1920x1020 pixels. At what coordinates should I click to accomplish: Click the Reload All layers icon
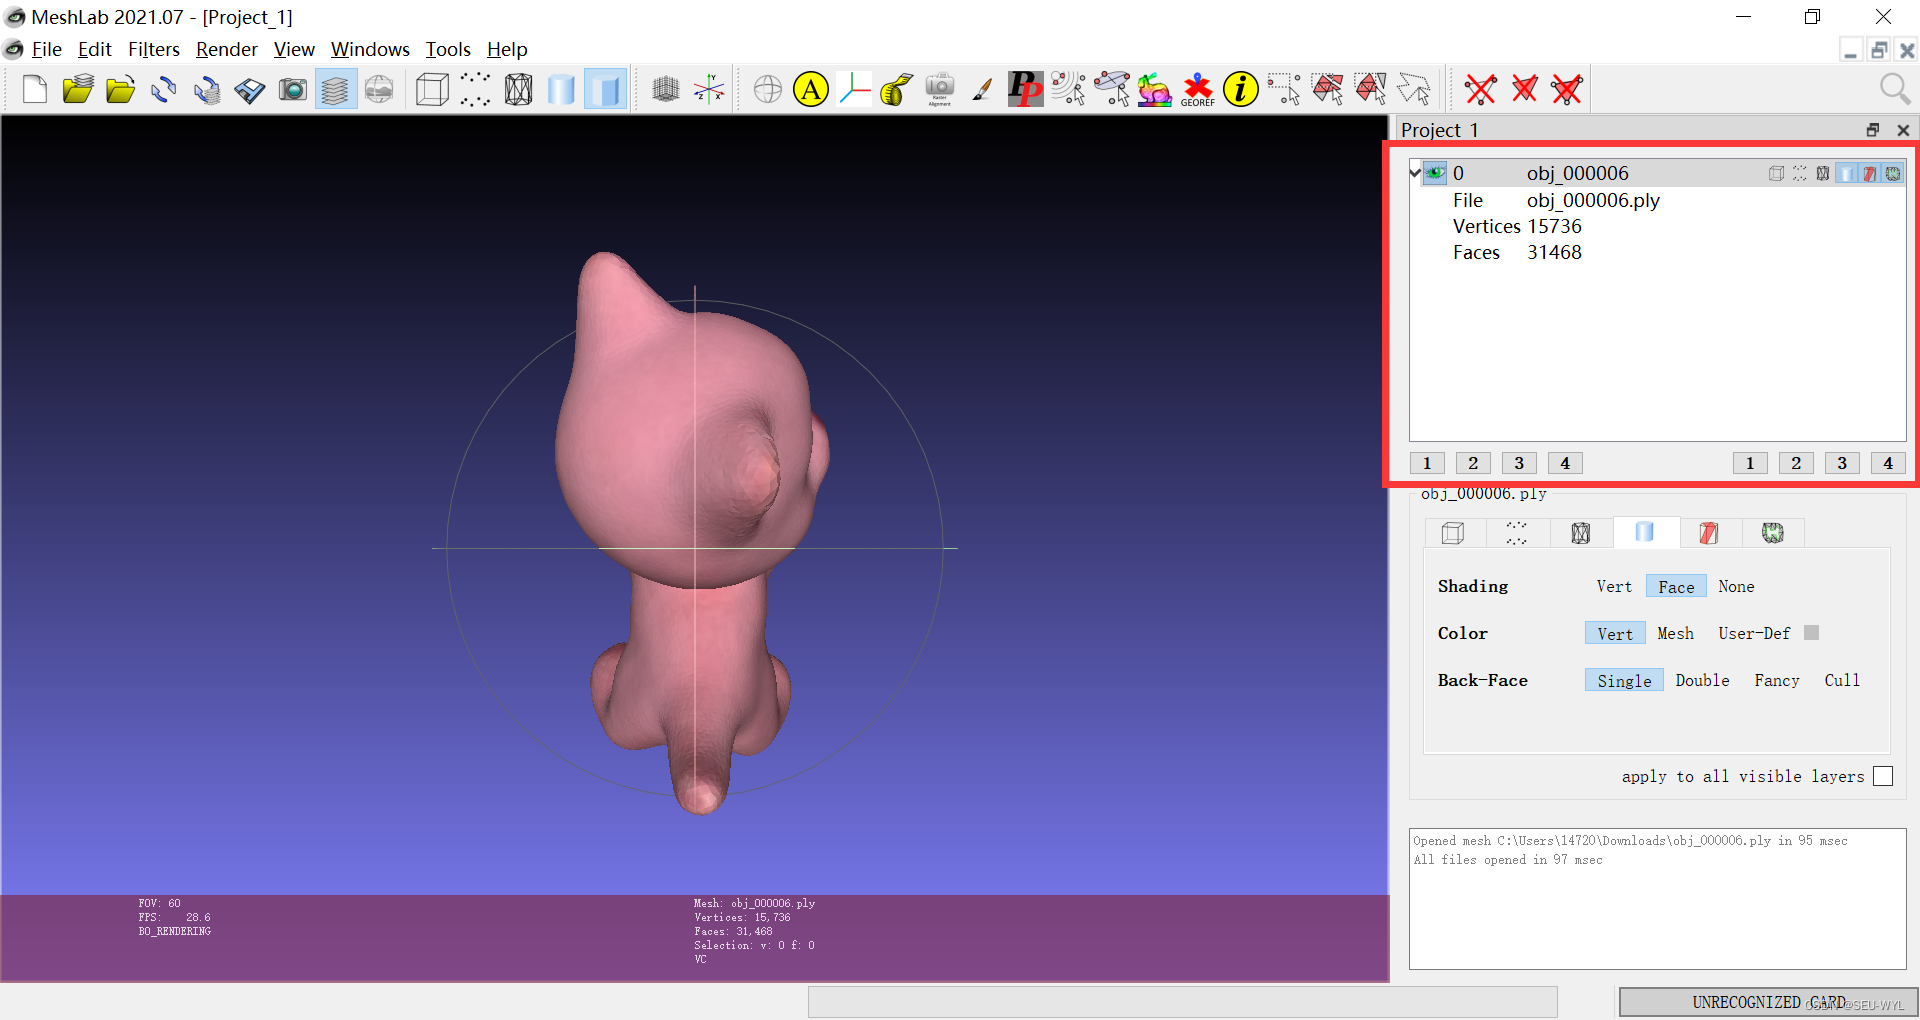click(207, 90)
